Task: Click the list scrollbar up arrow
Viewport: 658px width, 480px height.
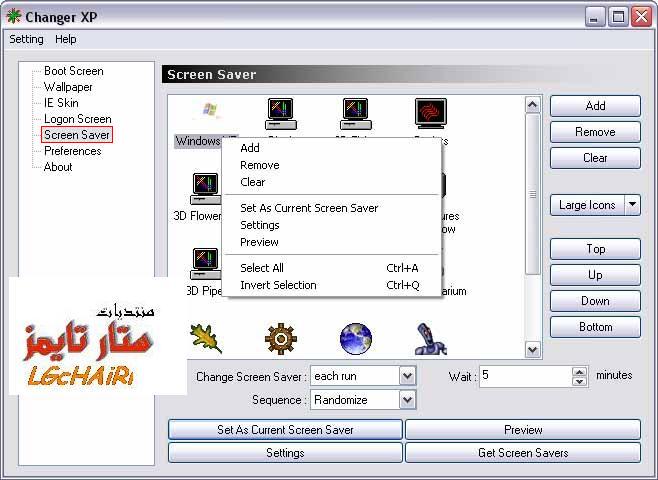Action: click(x=533, y=104)
